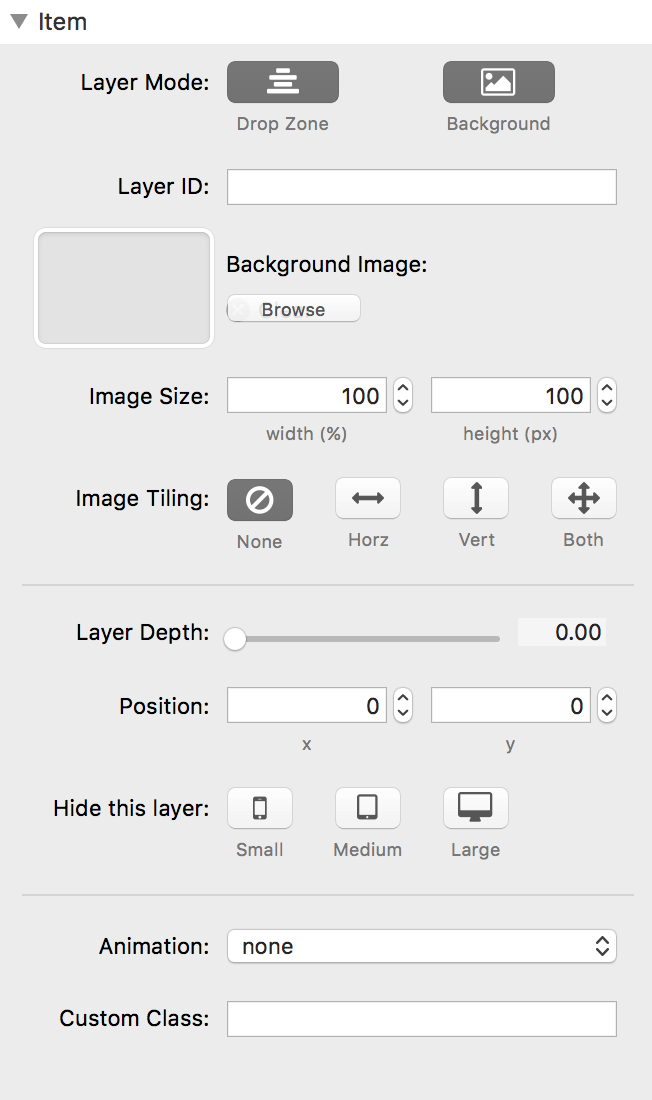Screen dimensions: 652x1100
Task: Hide this layer on Small devices
Action: pos(260,808)
